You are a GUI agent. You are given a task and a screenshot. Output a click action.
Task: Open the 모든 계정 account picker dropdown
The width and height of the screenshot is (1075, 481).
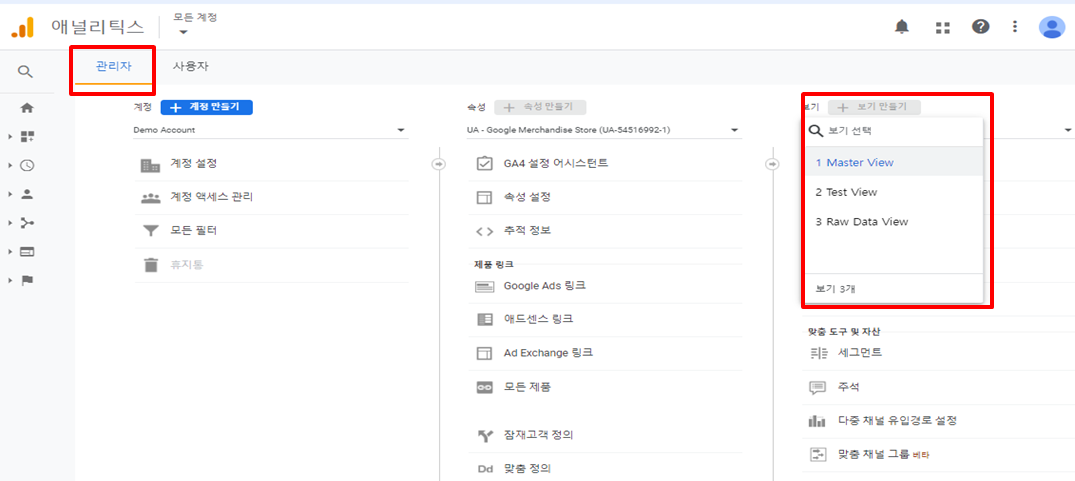coord(195,24)
